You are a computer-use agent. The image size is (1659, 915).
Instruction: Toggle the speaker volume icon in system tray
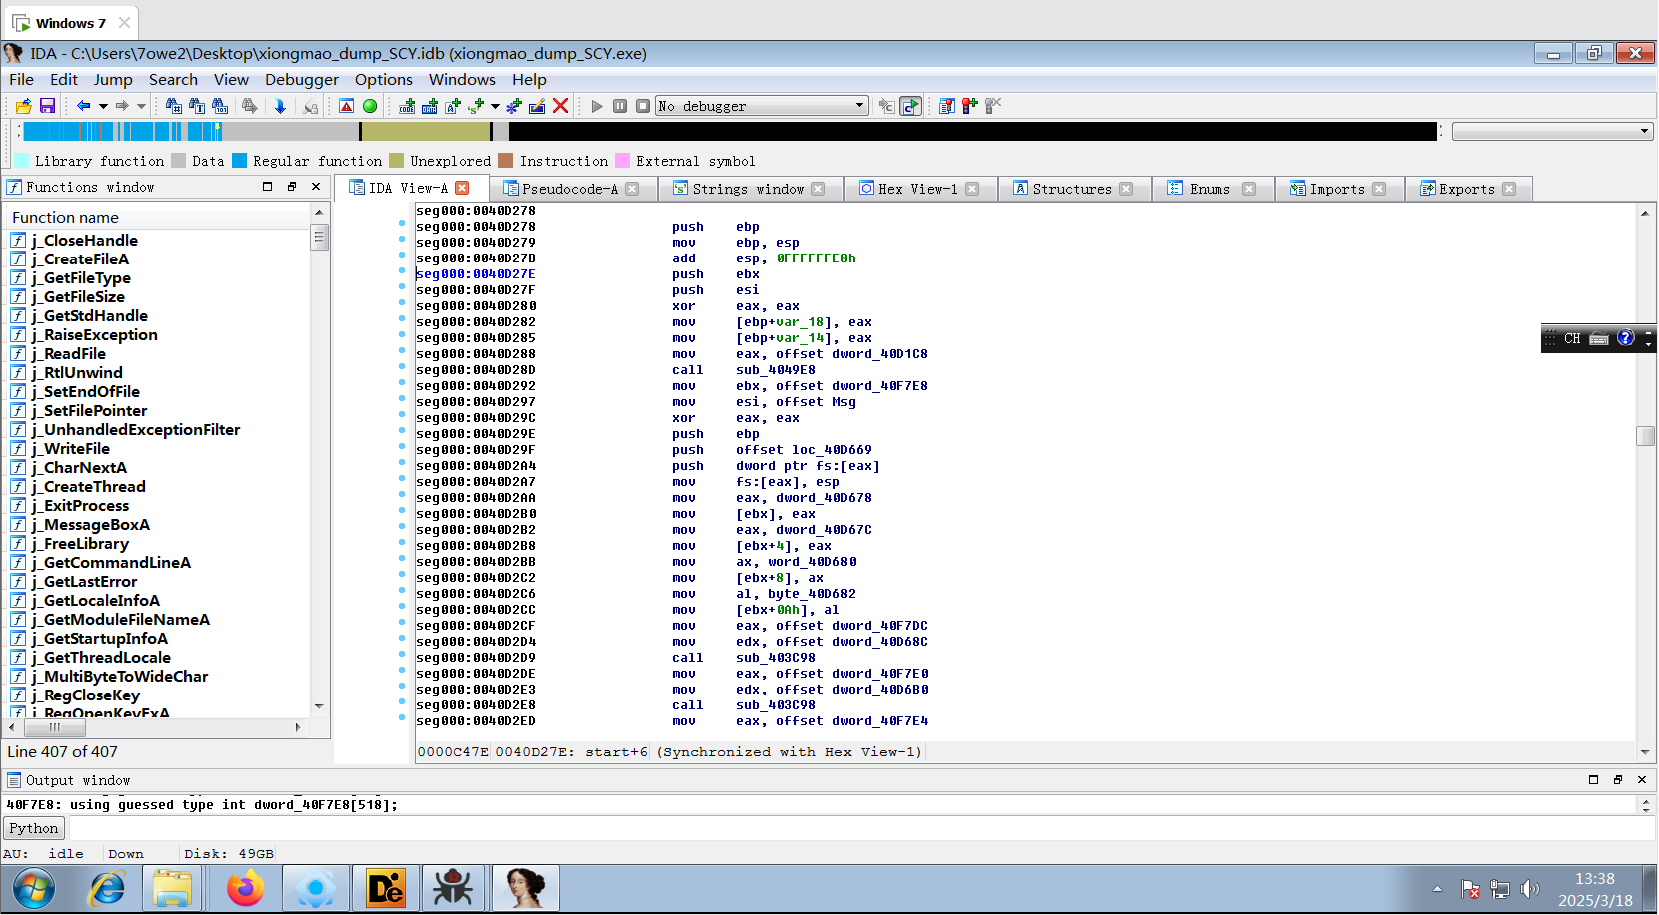(1529, 889)
